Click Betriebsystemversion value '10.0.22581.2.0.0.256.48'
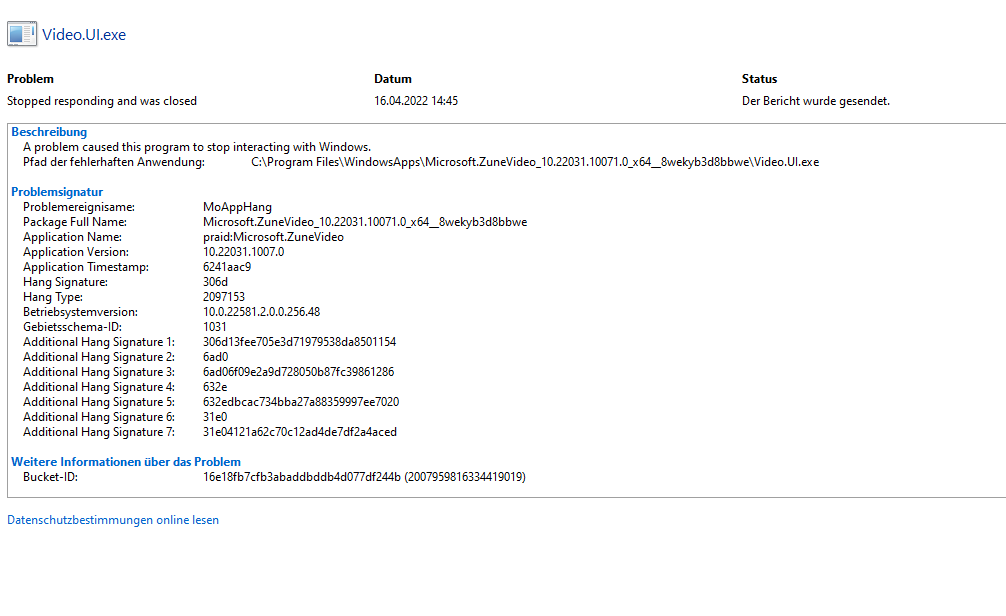This screenshot has height=616, width=1006. 262,312
